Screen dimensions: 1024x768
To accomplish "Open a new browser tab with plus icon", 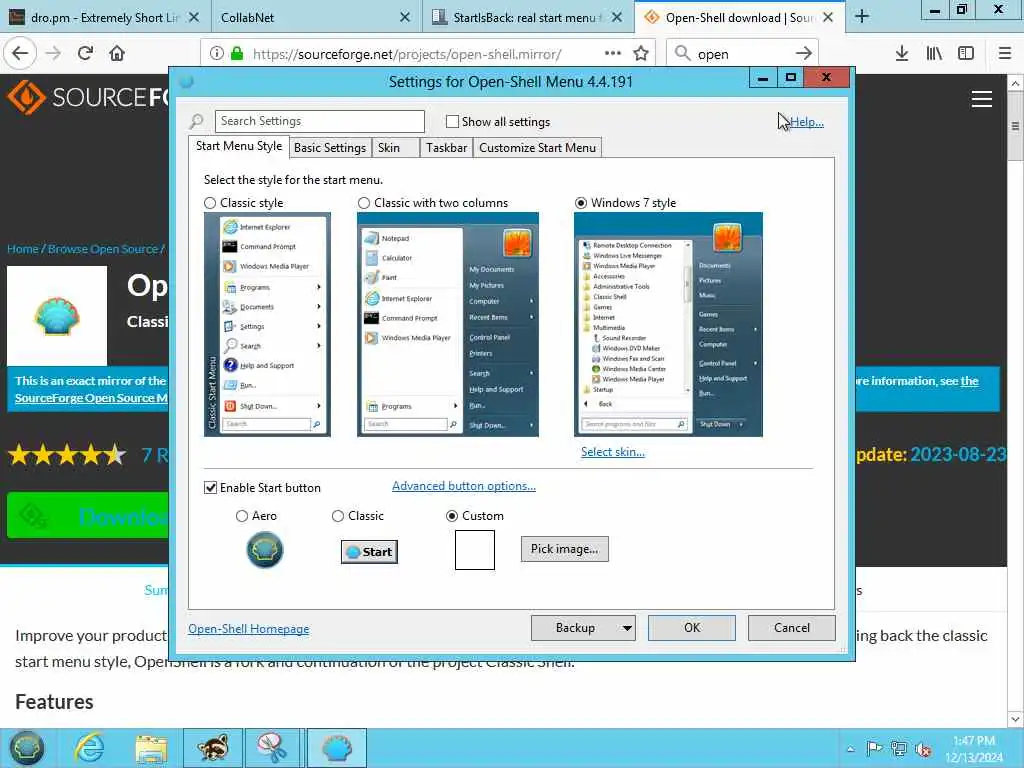I will pos(862,17).
